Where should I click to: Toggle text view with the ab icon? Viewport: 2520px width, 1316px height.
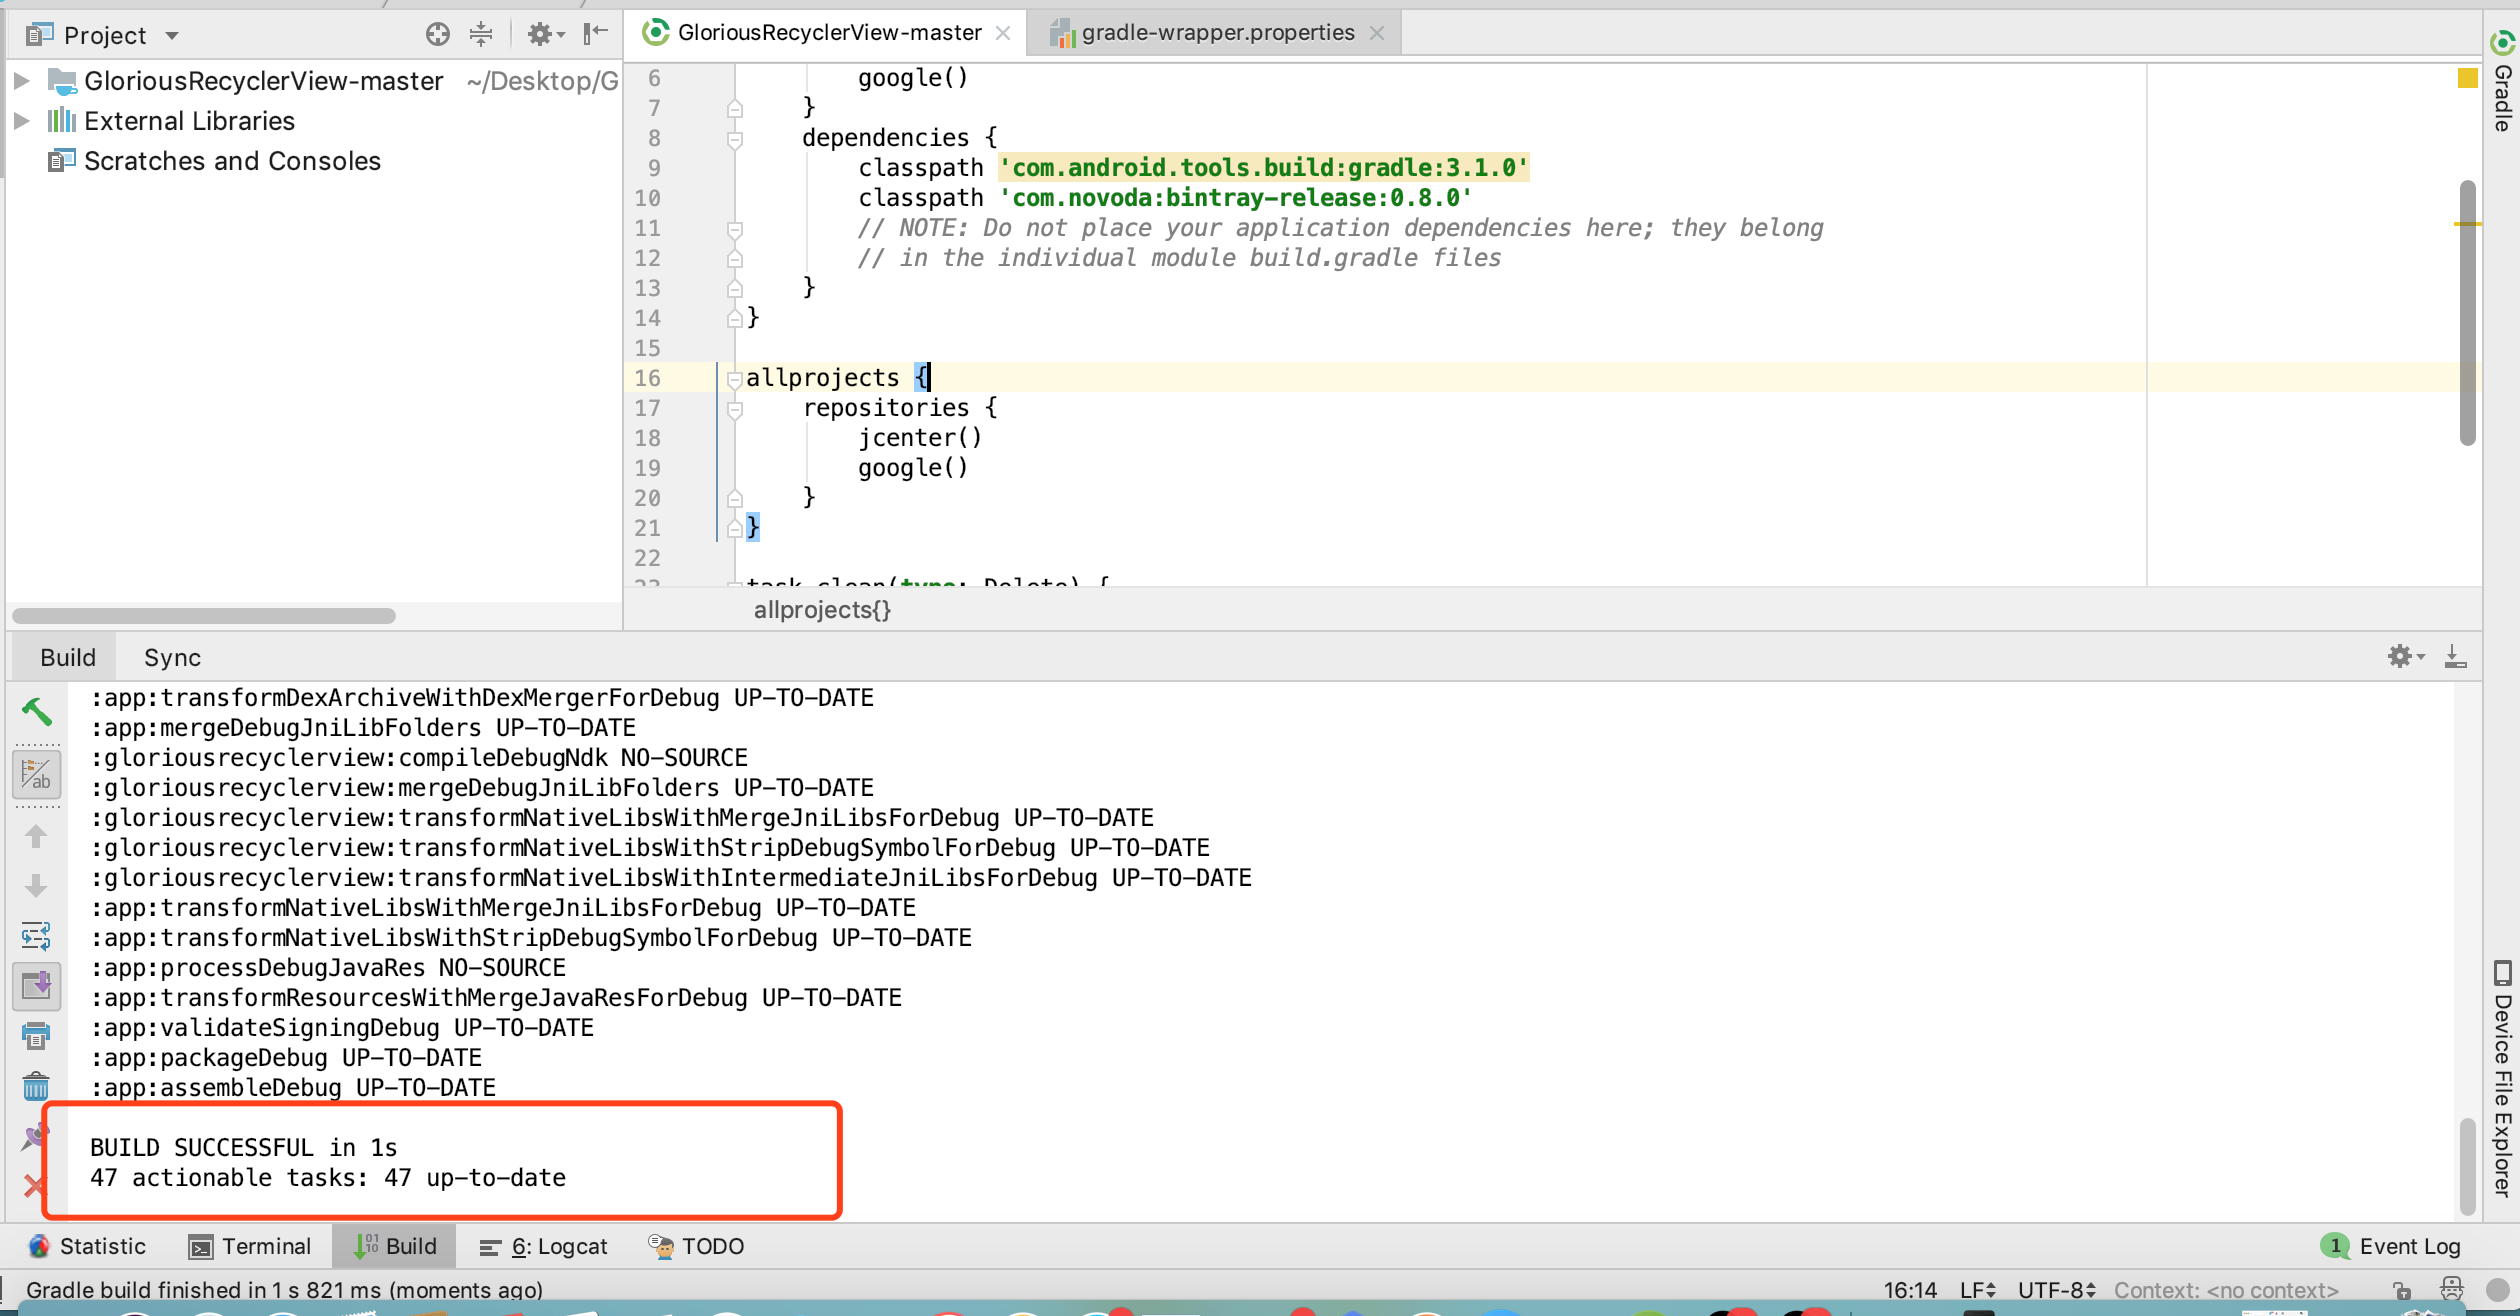(37, 775)
